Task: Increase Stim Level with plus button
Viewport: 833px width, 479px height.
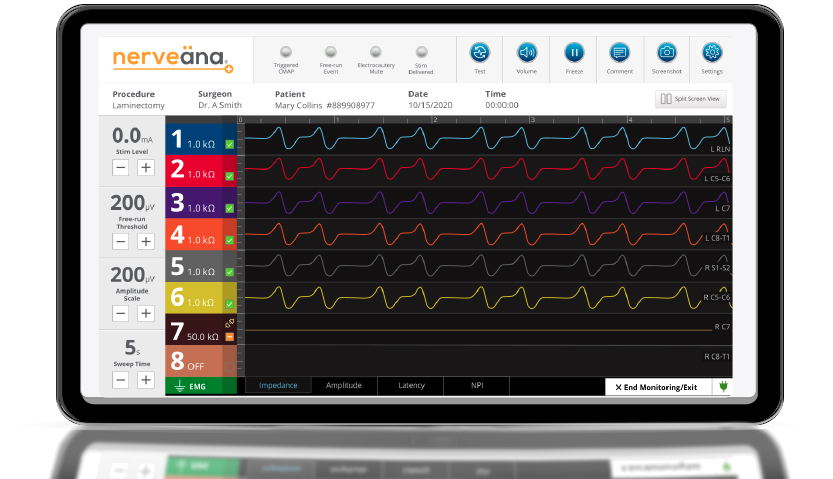Action: click(146, 168)
